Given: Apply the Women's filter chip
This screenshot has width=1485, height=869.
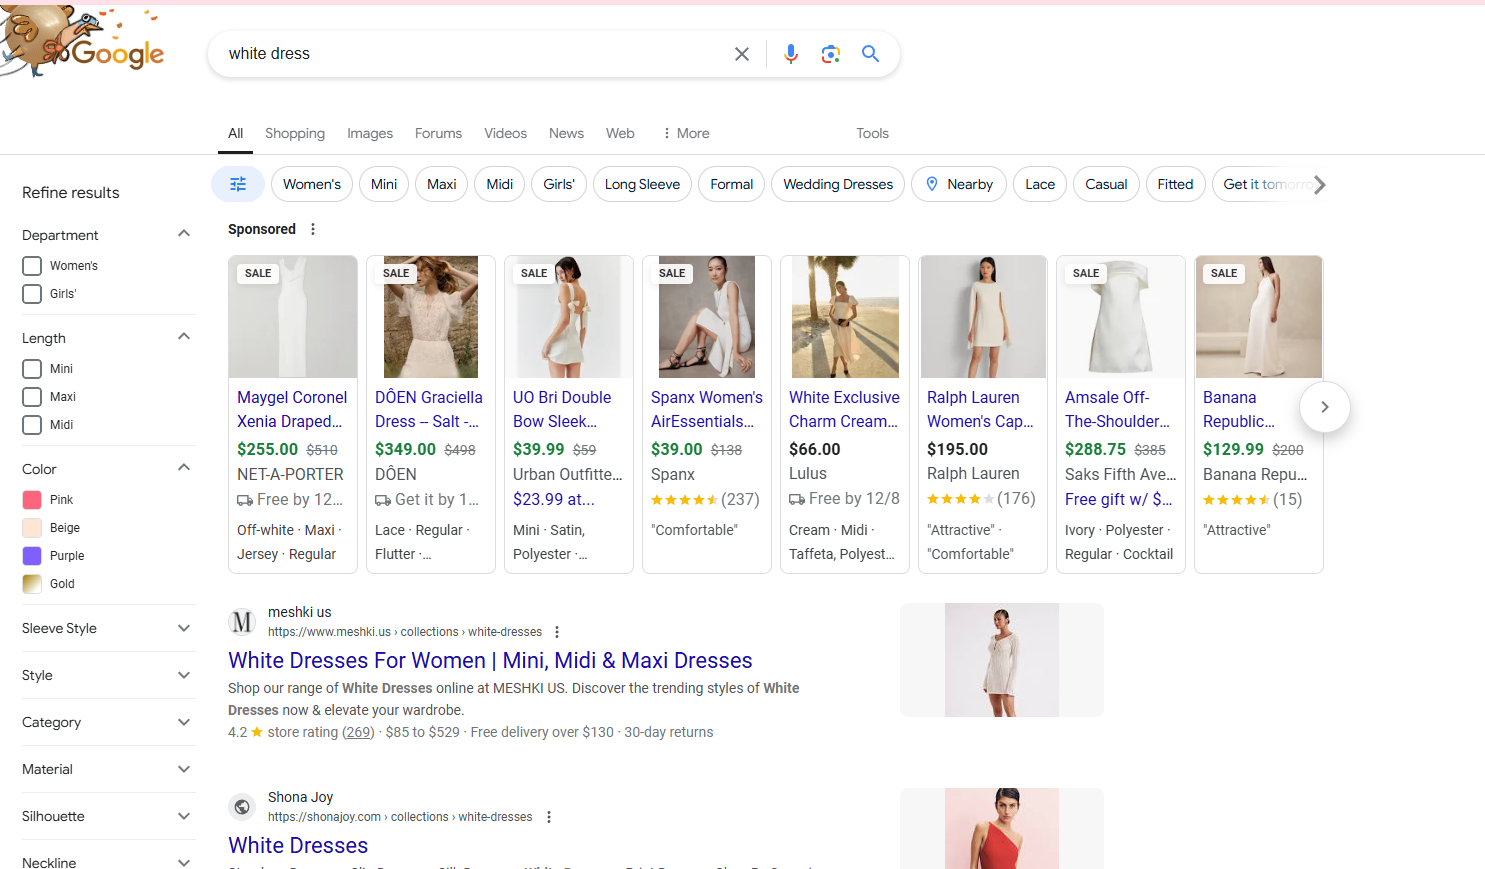Looking at the screenshot, I should pos(312,184).
